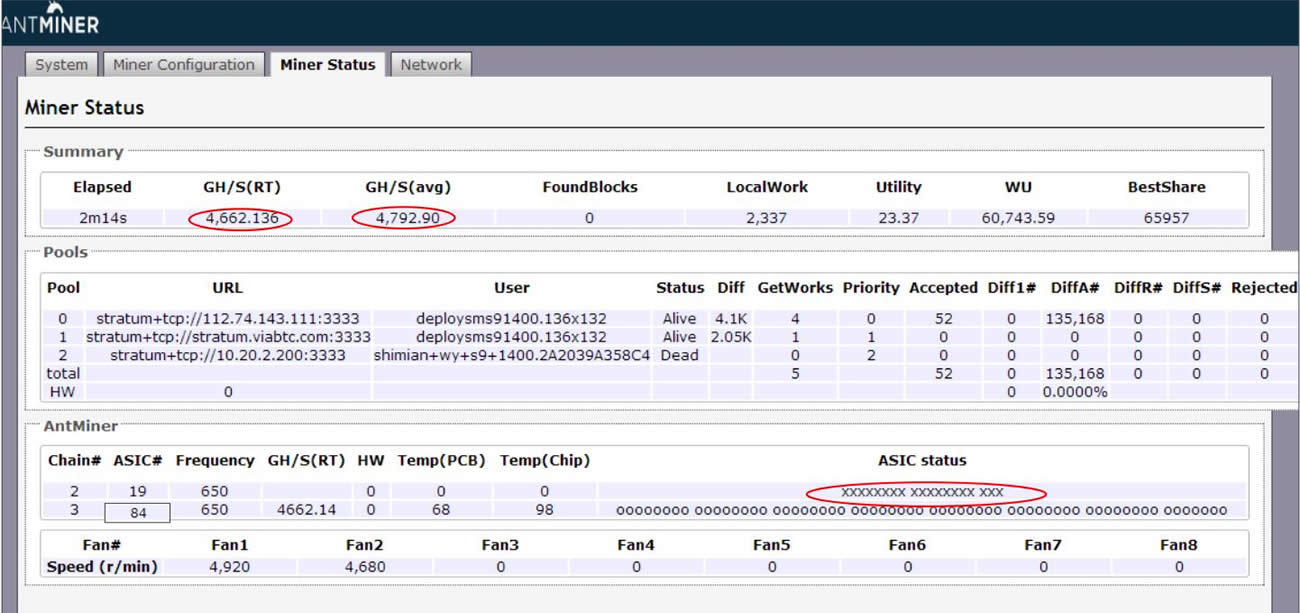Click the BestShare value 65957
The width and height of the screenshot is (1300, 613).
coord(1166,218)
